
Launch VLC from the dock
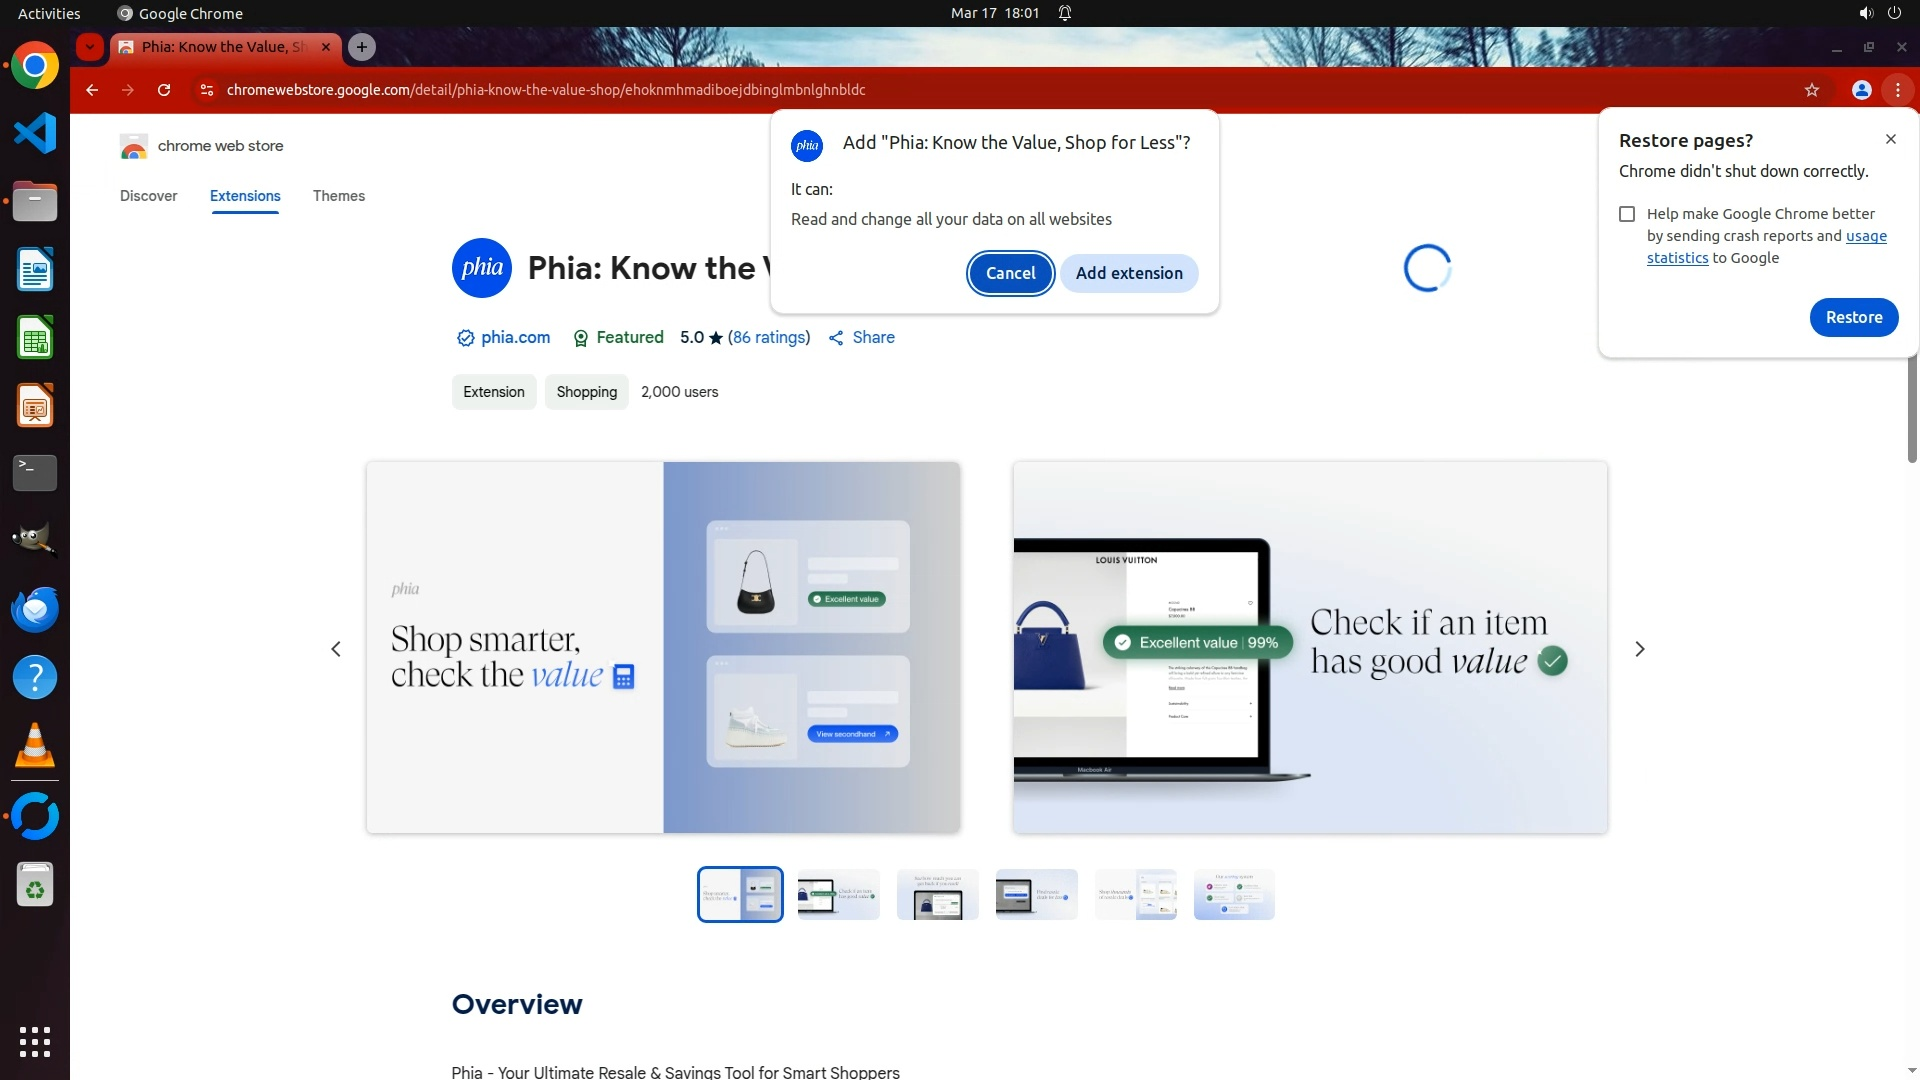(x=34, y=746)
